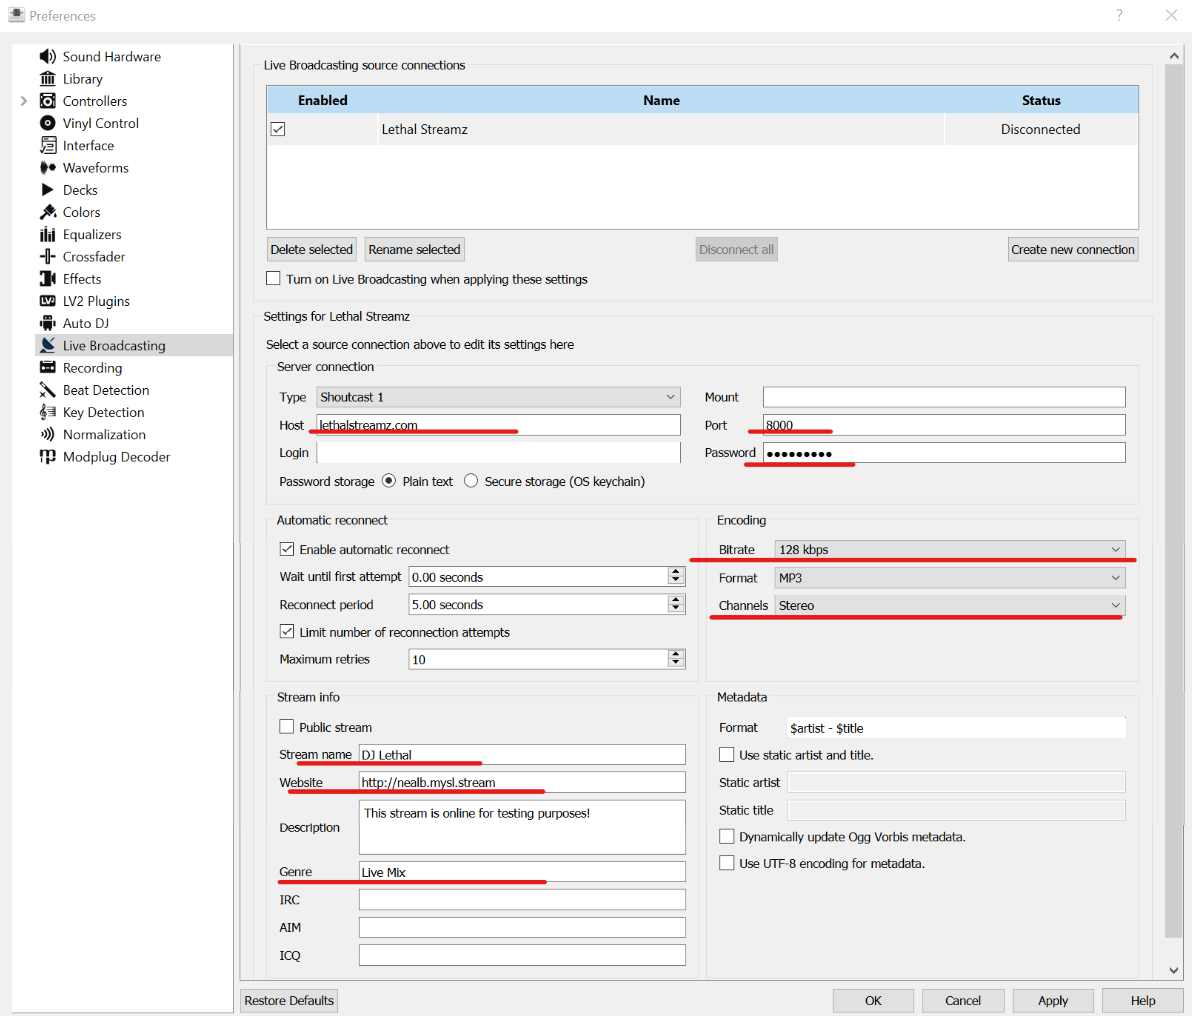Check the Public stream checkbox
Screen dimensions: 1192x1016
tap(287, 726)
